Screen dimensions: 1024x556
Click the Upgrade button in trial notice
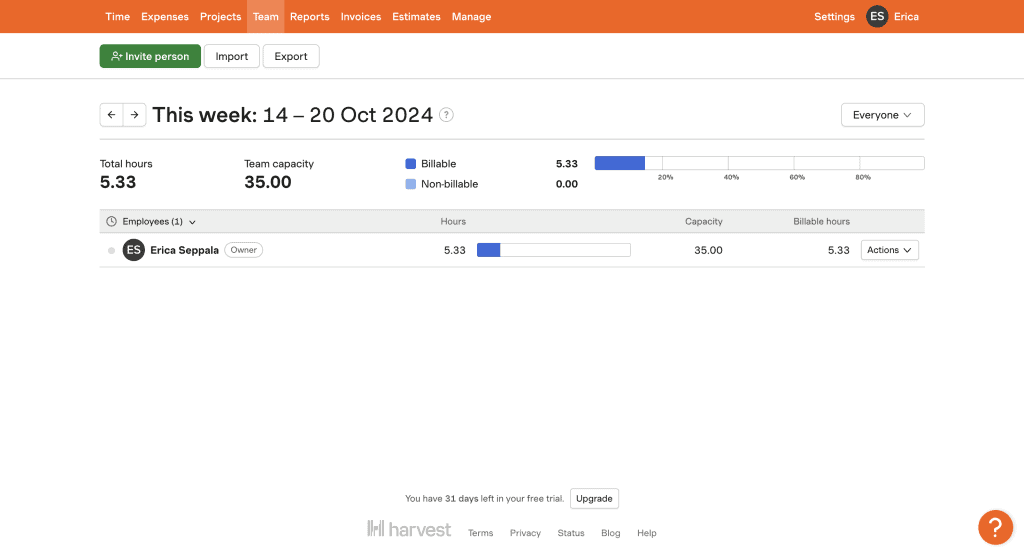coord(594,498)
